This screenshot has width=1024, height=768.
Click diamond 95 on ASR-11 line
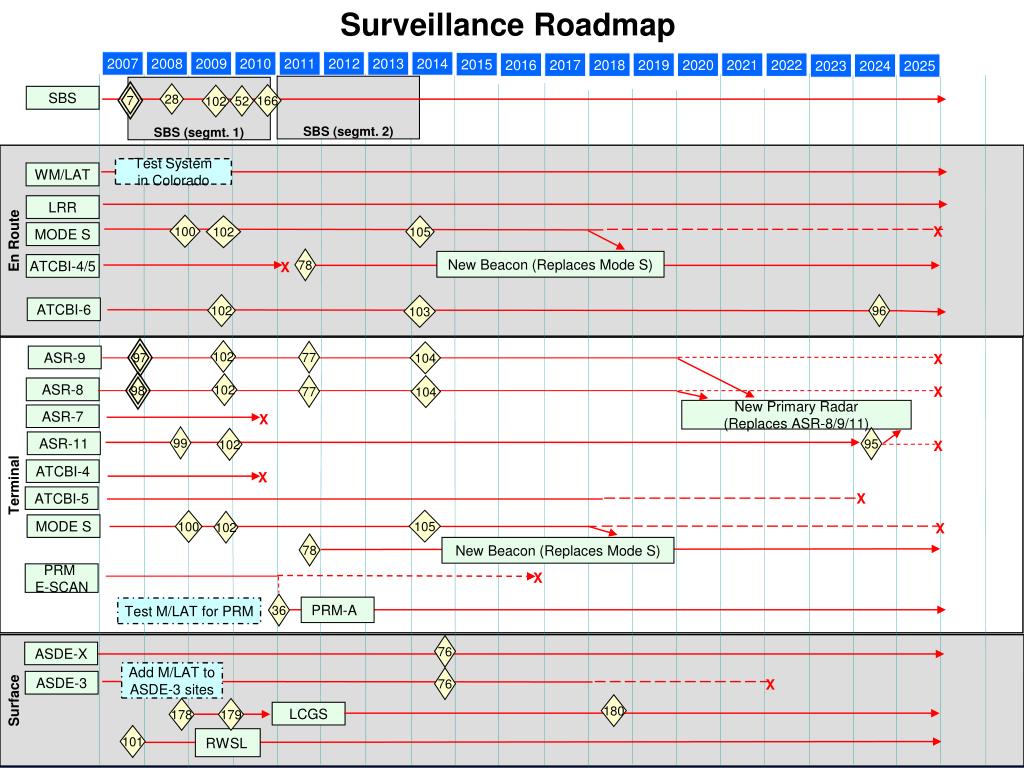coord(871,444)
